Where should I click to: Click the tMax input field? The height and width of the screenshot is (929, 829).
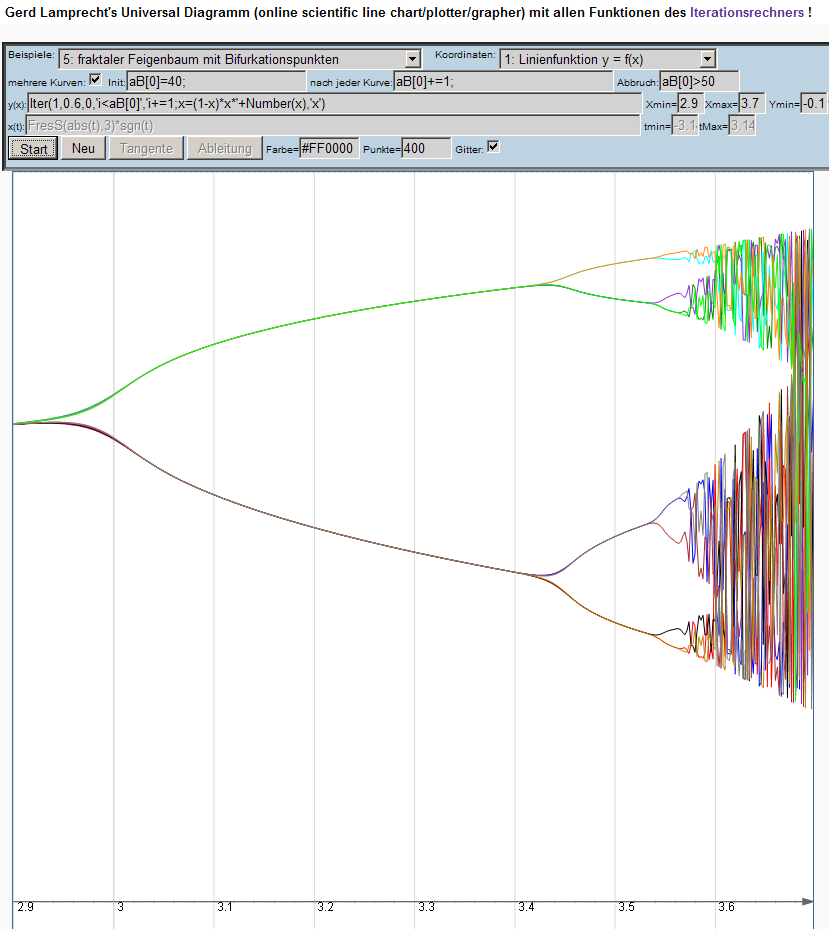742,126
